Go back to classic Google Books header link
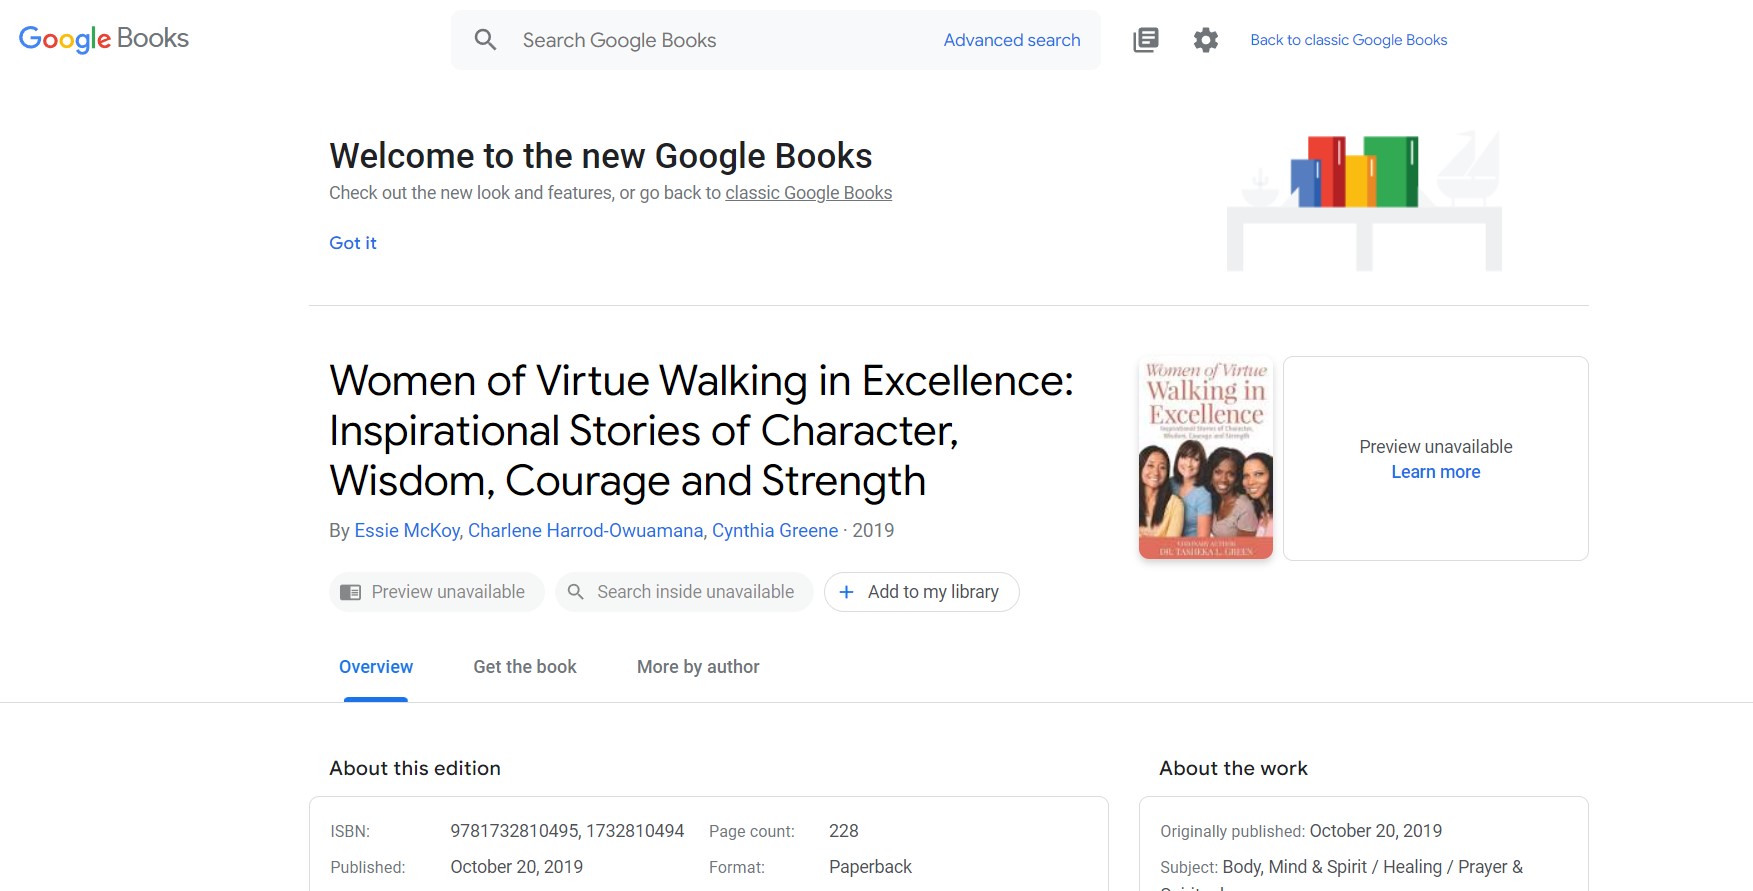 coord(1348,40)
